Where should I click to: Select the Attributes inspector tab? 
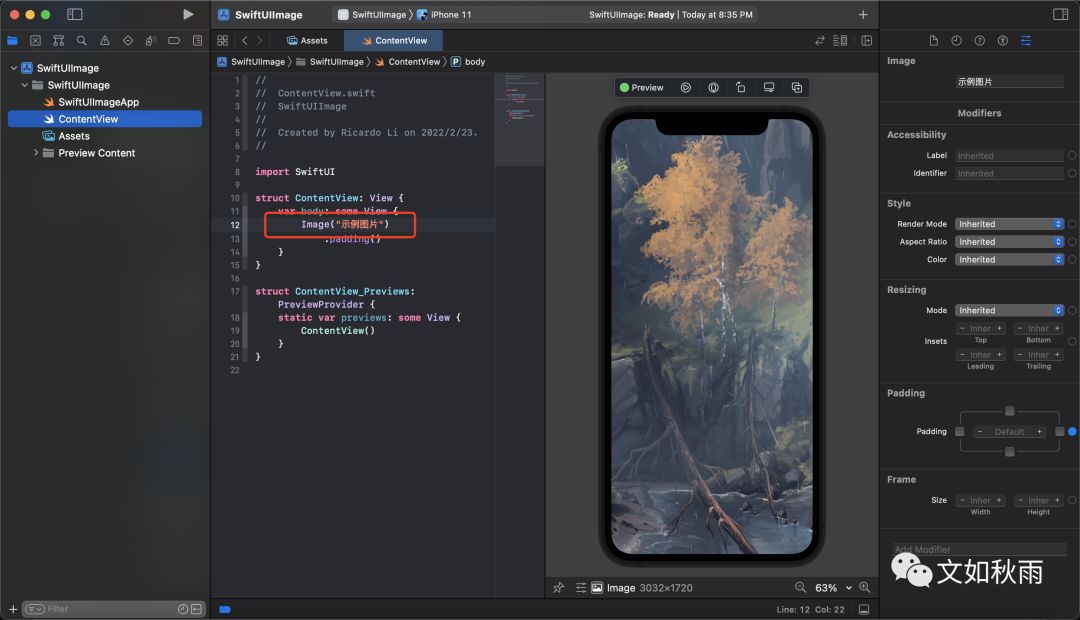click(1026, 41)
